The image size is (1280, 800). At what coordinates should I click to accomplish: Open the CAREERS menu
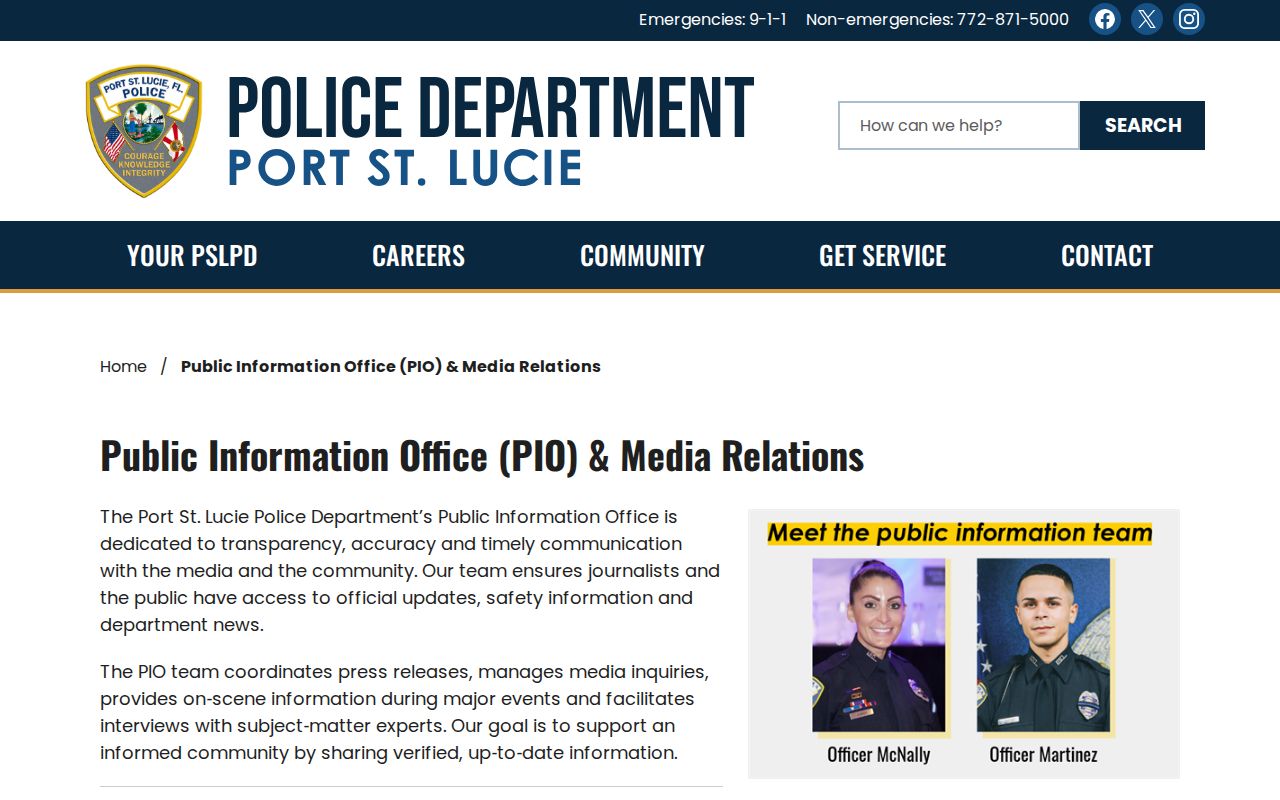click(418, 256)
